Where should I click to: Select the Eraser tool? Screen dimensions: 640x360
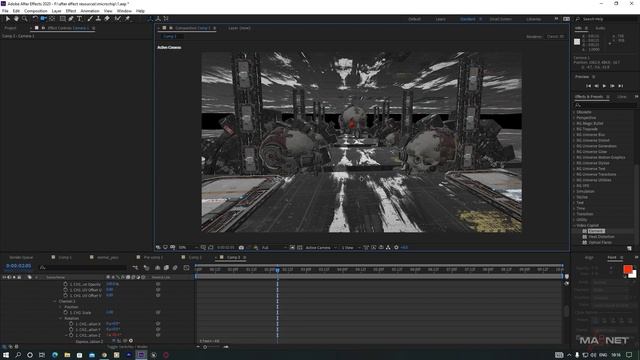pos(107,19)
